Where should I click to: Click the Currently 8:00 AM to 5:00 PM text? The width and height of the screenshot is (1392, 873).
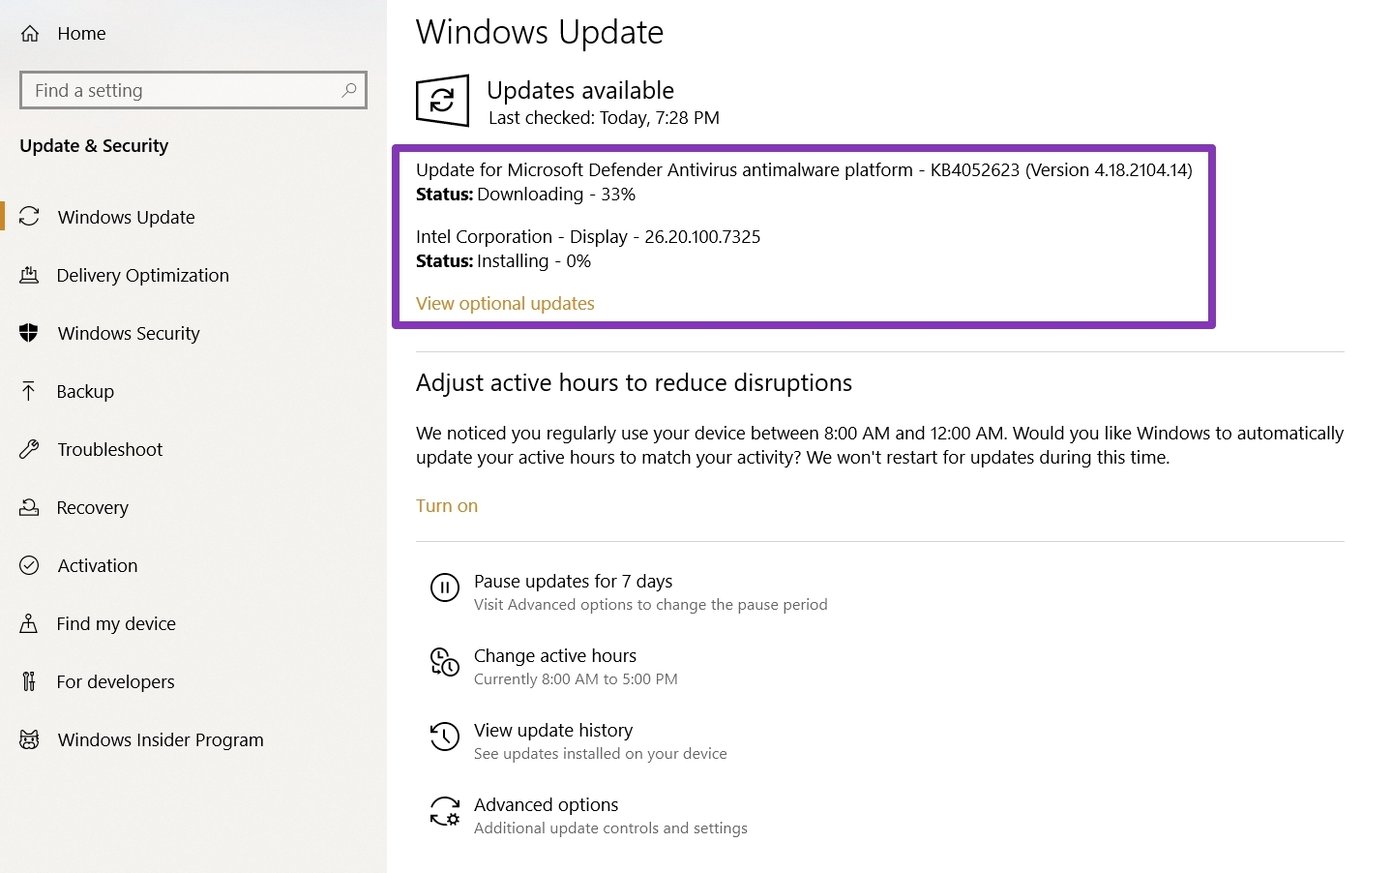tap(576, 679)
